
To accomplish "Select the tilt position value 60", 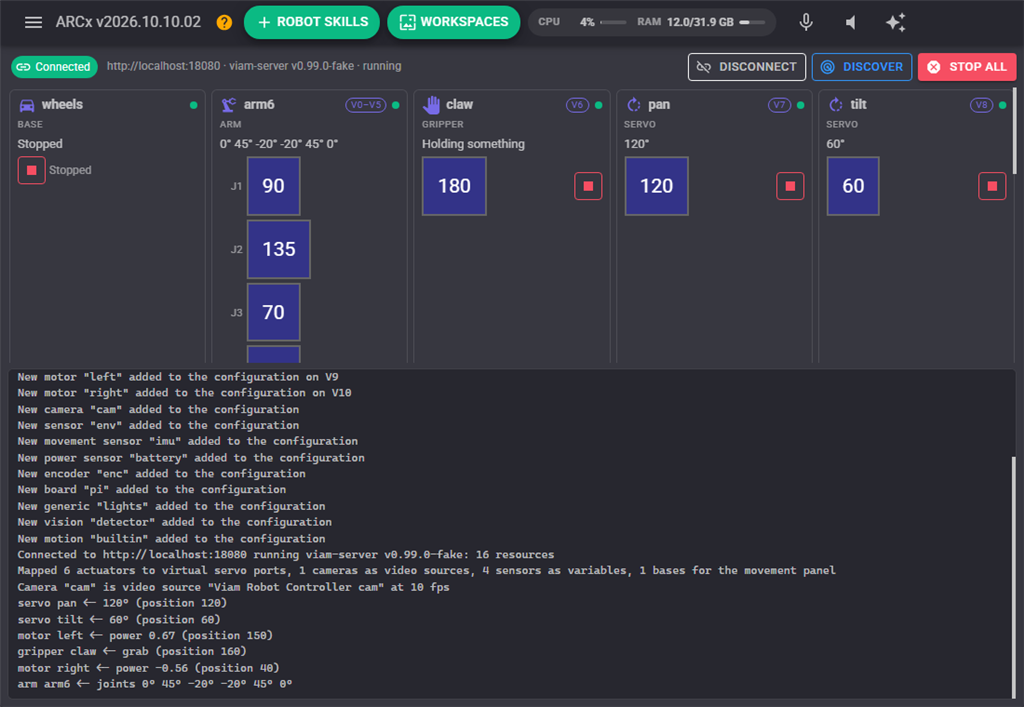I will coord(853,186).
